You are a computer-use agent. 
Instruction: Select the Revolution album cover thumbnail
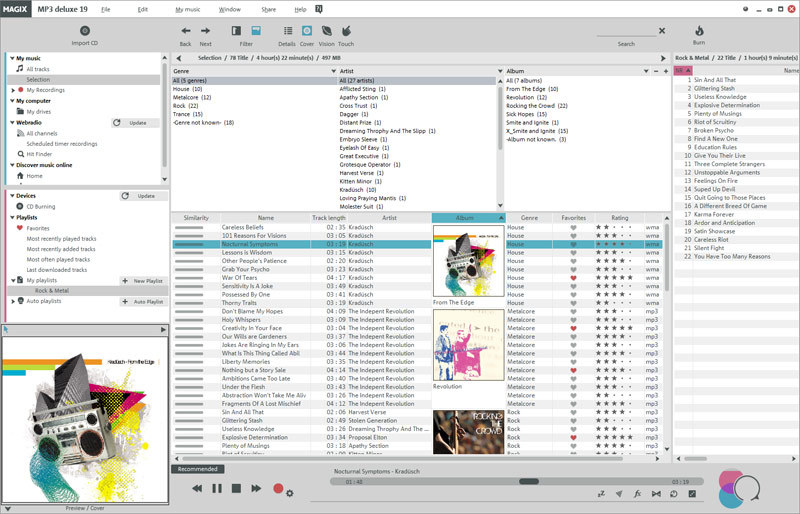click(x=468, y=345)
